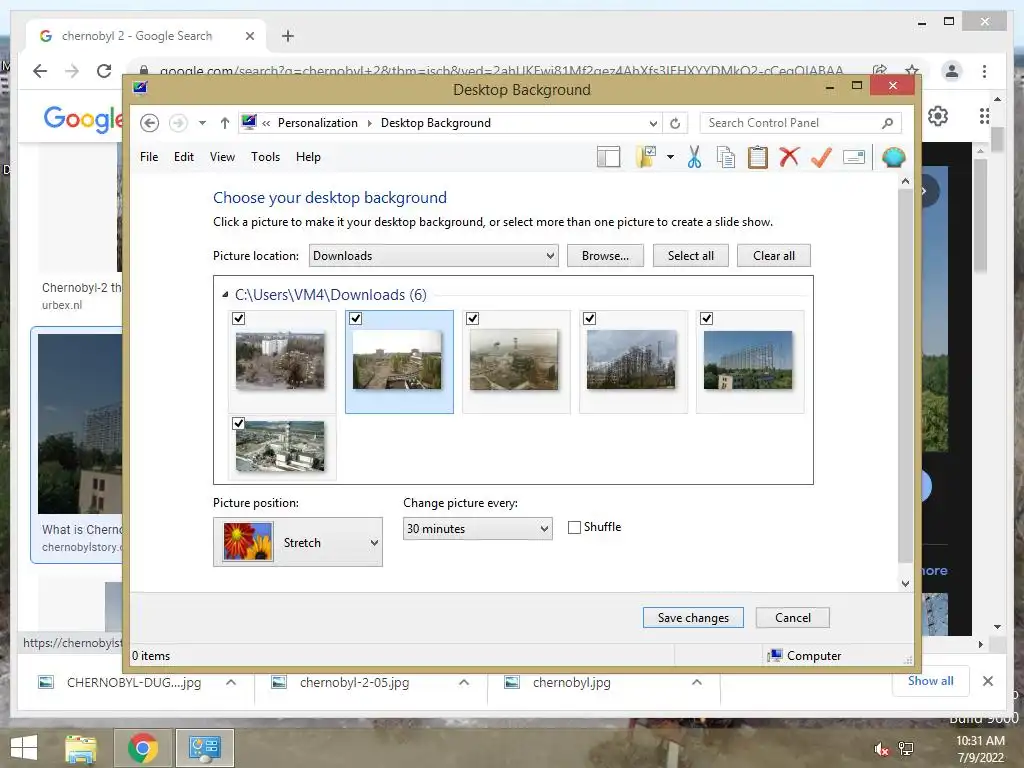Screen dimensions: 1024x768
Task: Enable the Shuffle checkbox
Action: pos(574,528)
